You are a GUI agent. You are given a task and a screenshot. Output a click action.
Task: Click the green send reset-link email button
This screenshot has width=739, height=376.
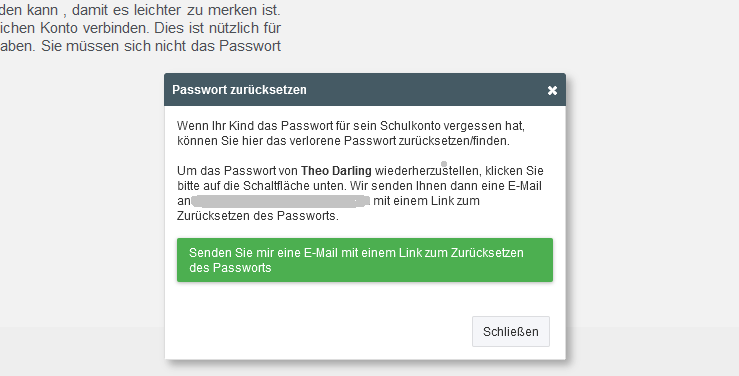[x=365, y=260]
